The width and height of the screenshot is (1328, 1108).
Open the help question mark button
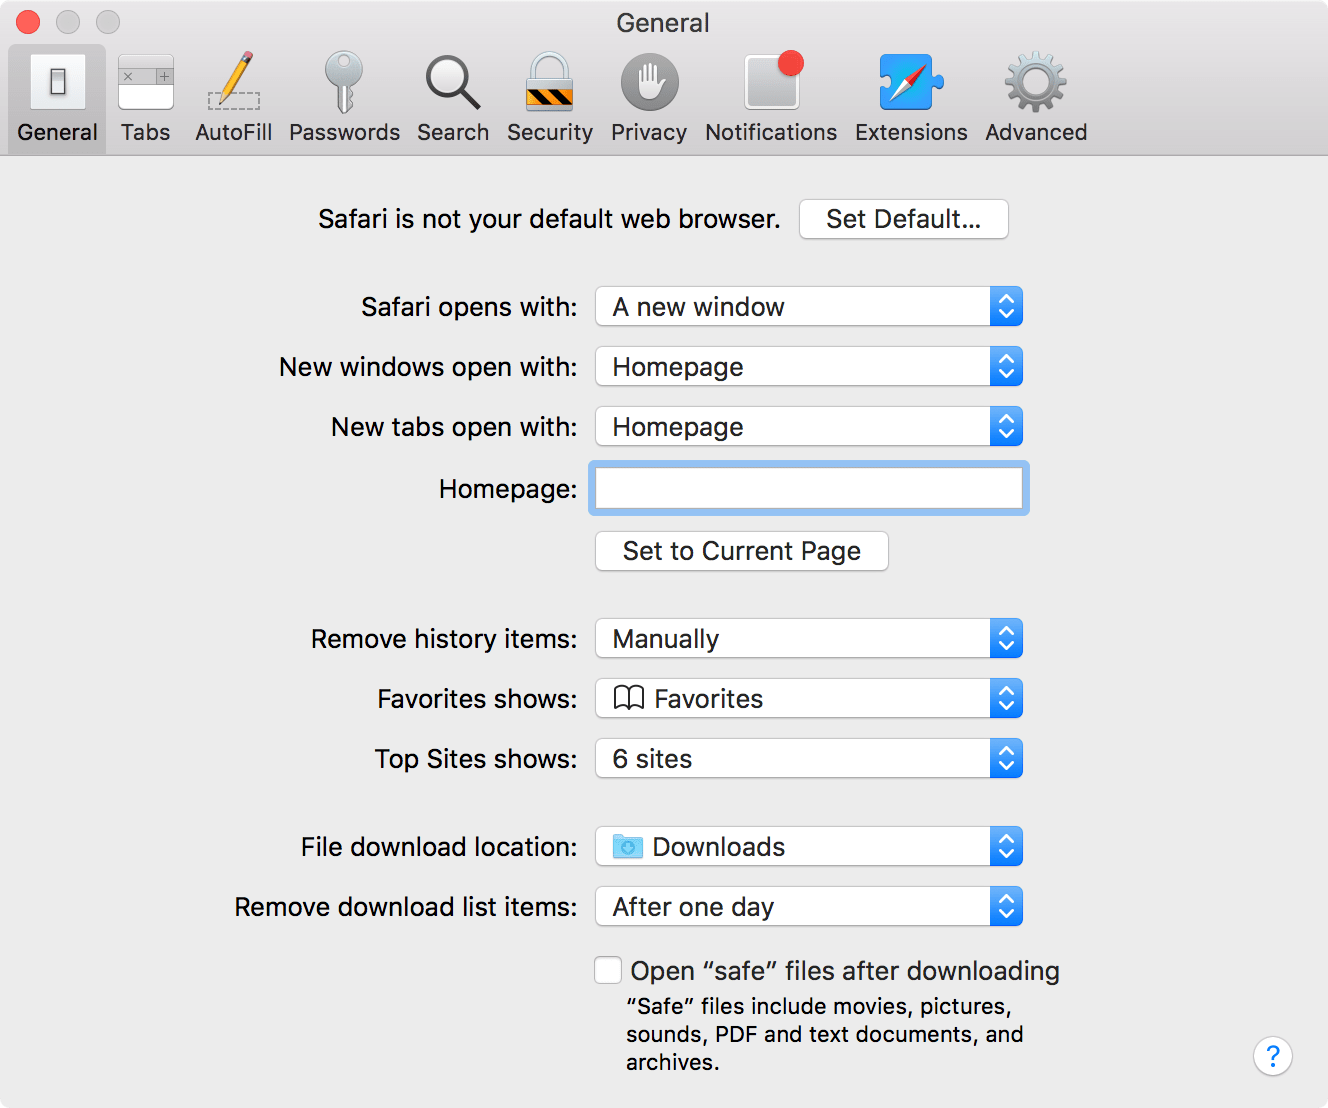coord(1273,1056)
